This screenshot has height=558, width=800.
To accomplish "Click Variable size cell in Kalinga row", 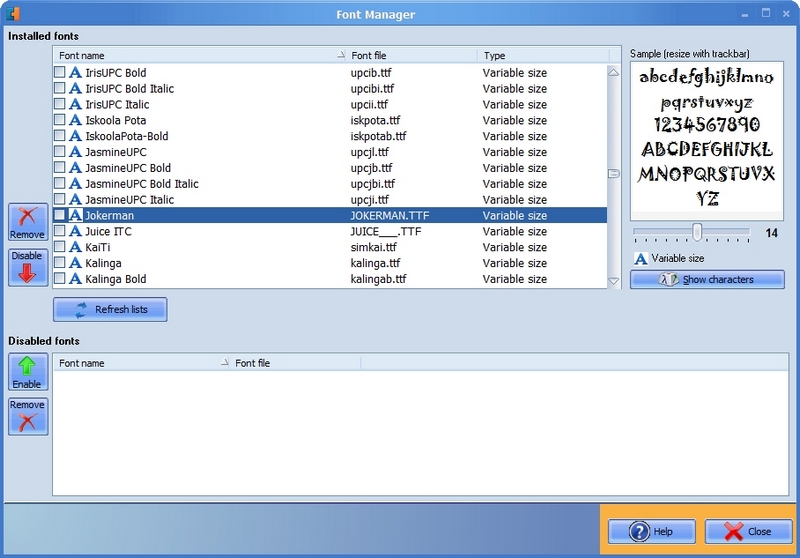I will 514,263.
